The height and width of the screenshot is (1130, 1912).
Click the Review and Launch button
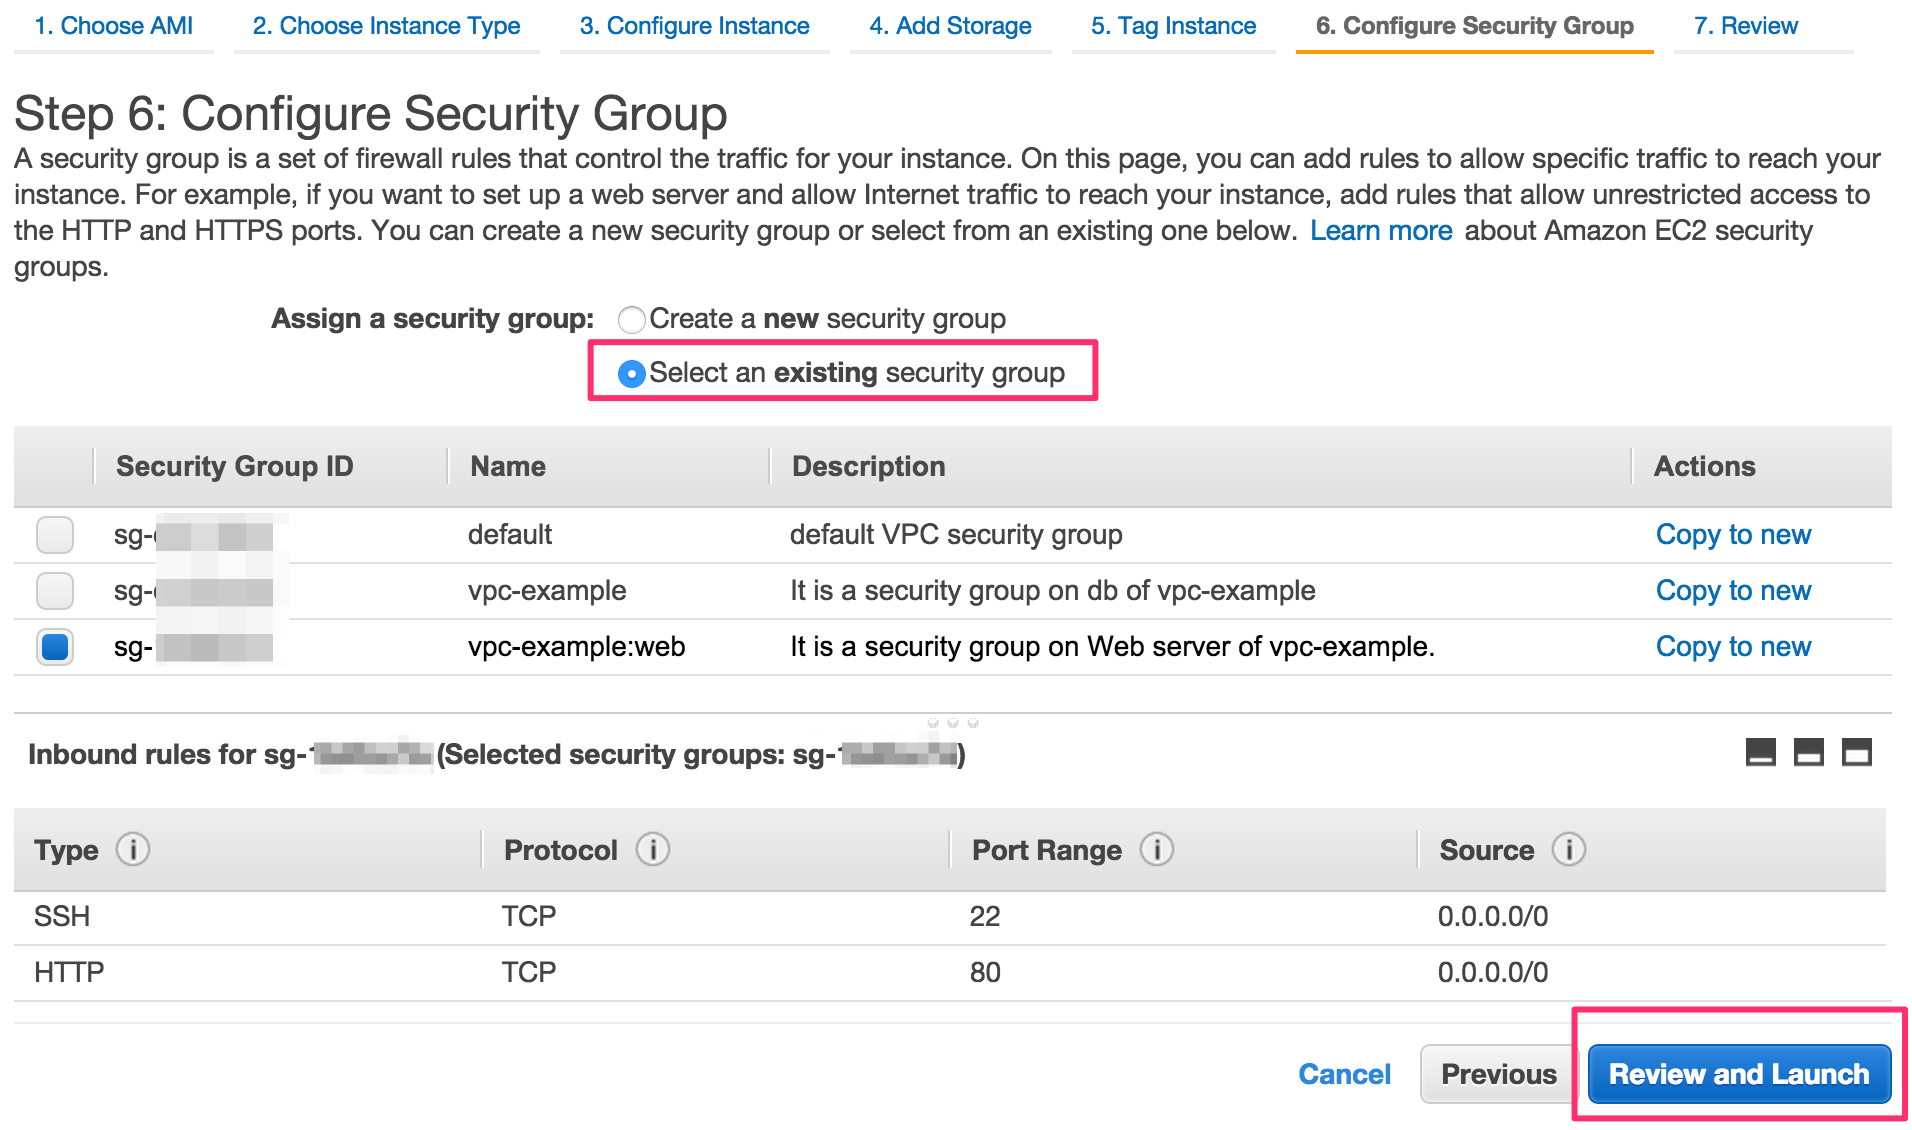[1738, 1074]
